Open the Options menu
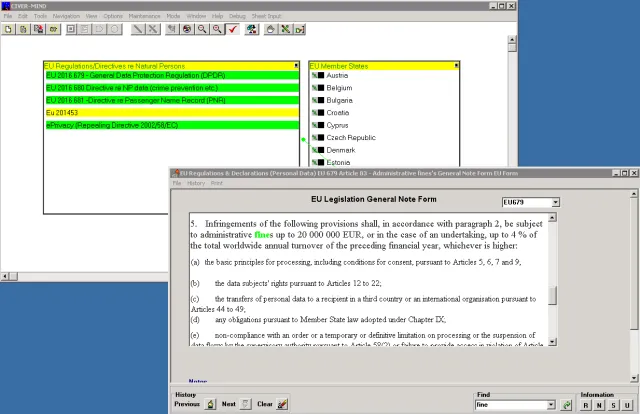The width and height of the screenshot is (640, 414). [x=113, y=16]
